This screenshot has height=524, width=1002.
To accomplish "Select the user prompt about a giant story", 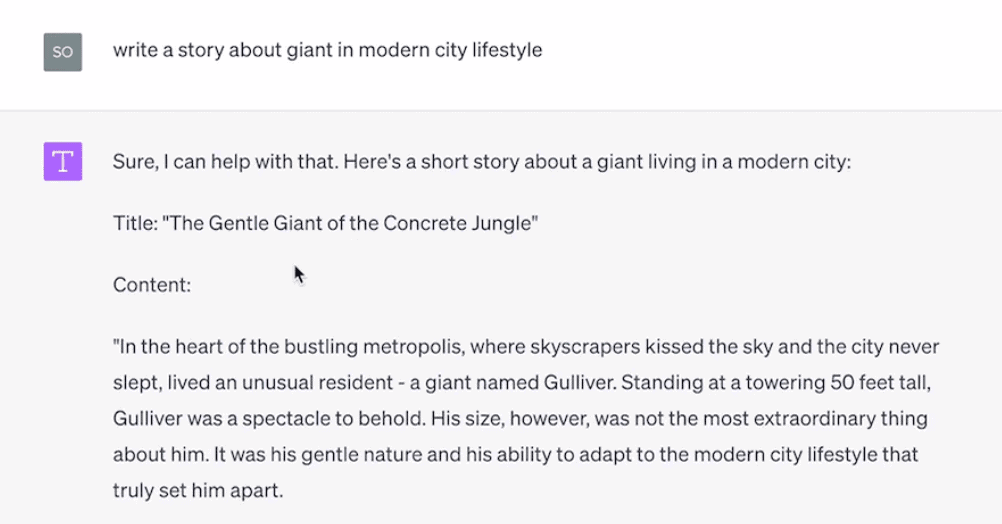I will [x=327, y=50].
